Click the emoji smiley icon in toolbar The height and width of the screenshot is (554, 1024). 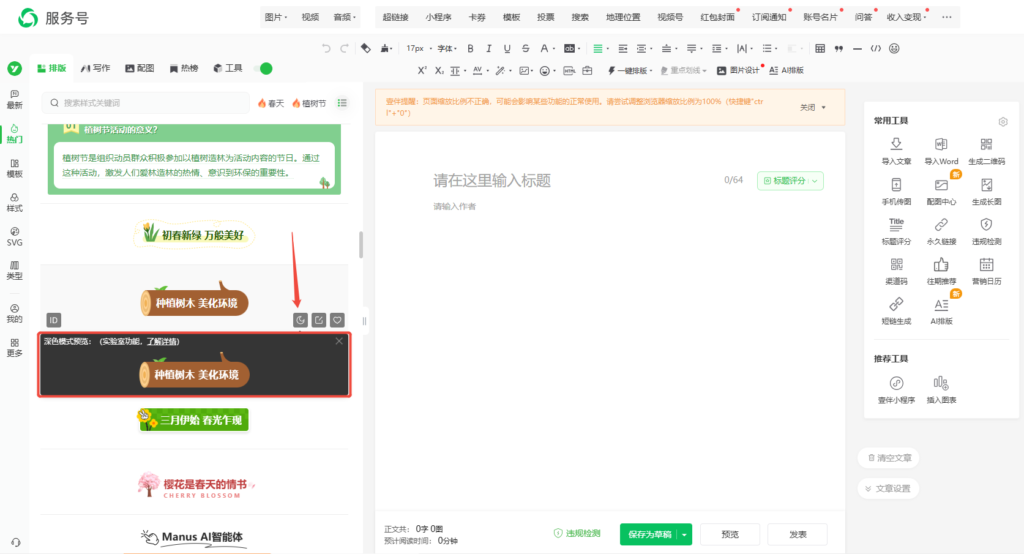893,48
